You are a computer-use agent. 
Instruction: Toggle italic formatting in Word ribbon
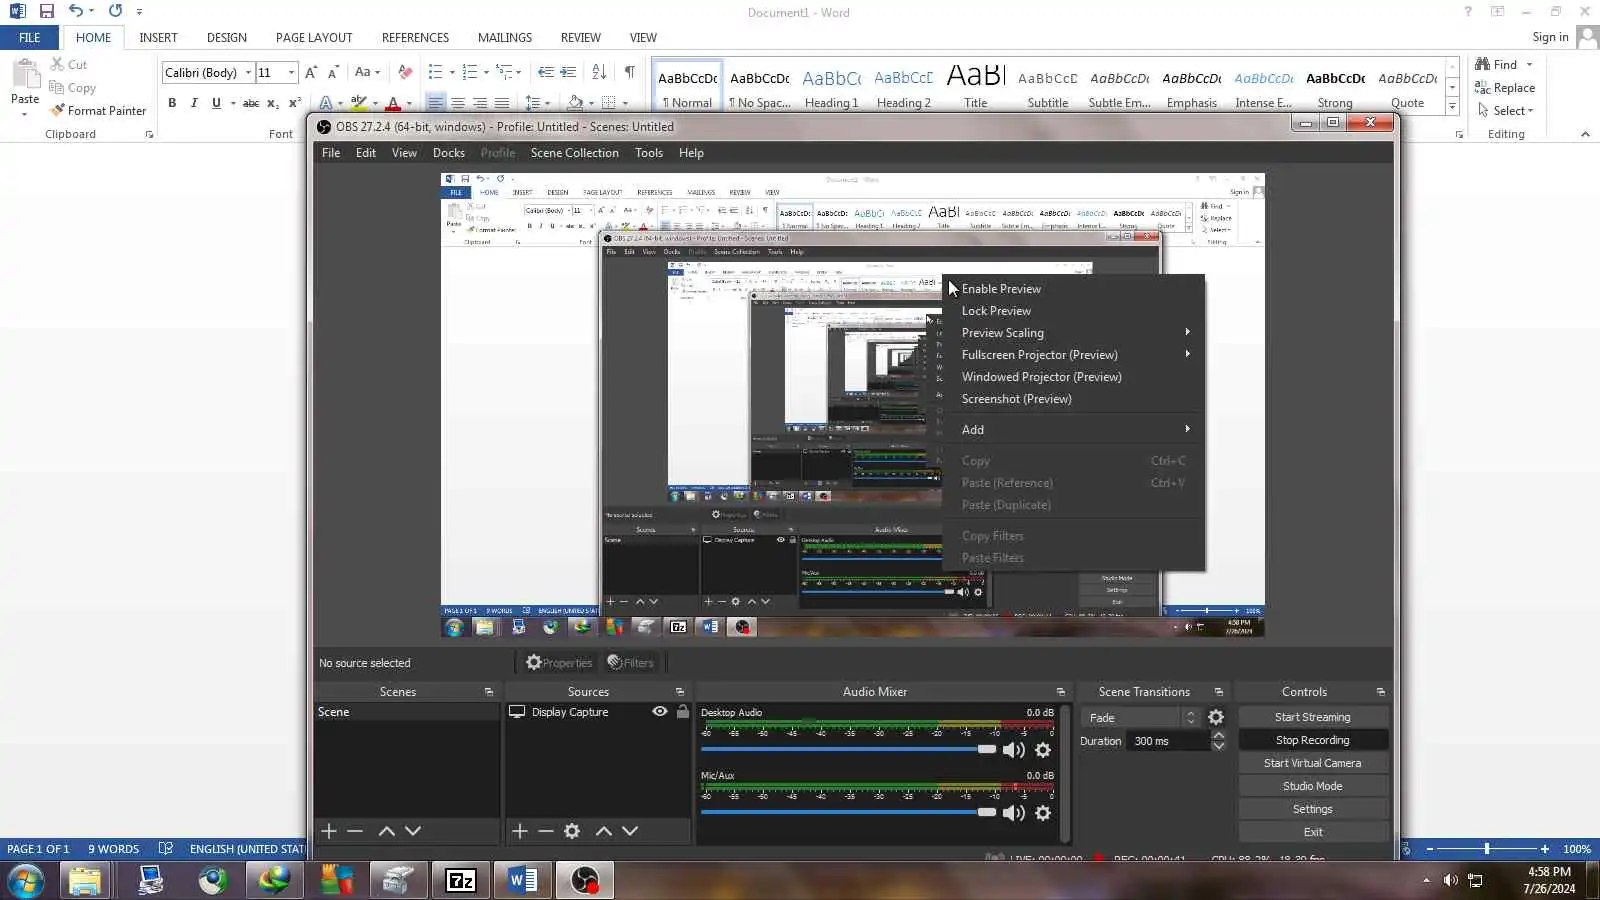194,102
